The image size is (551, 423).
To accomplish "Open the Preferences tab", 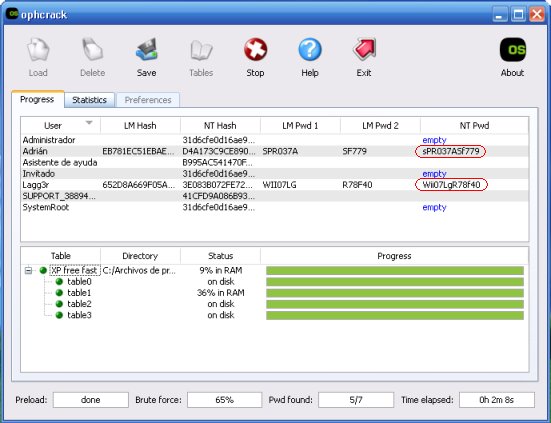I will 148,100.
